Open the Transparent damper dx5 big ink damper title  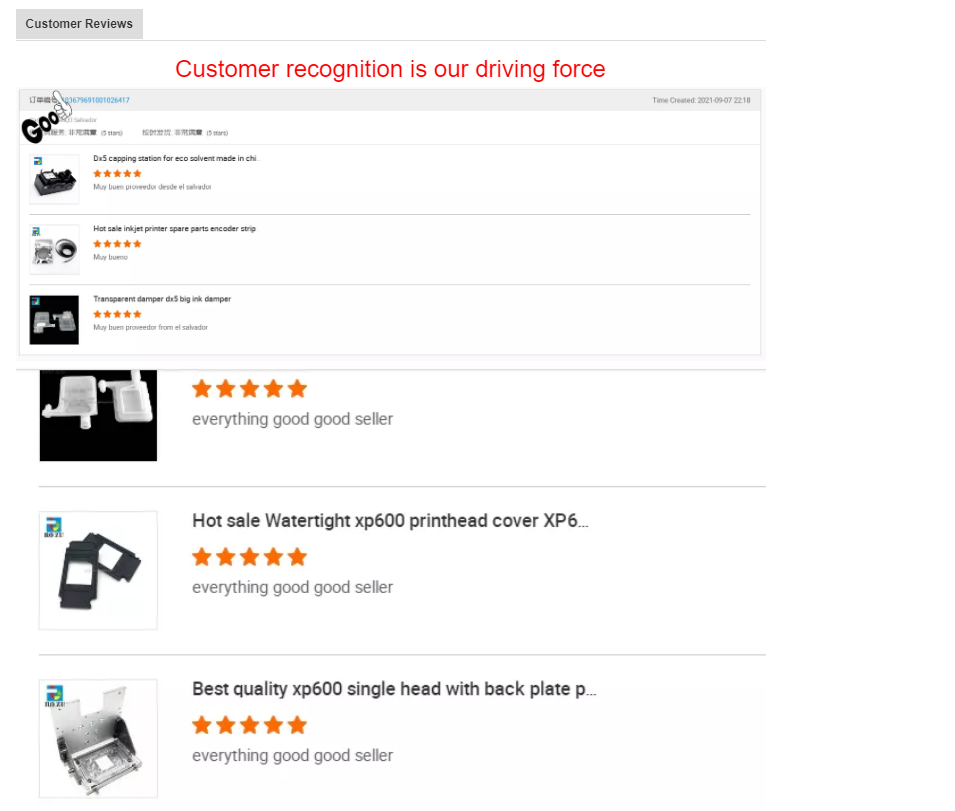162,299
